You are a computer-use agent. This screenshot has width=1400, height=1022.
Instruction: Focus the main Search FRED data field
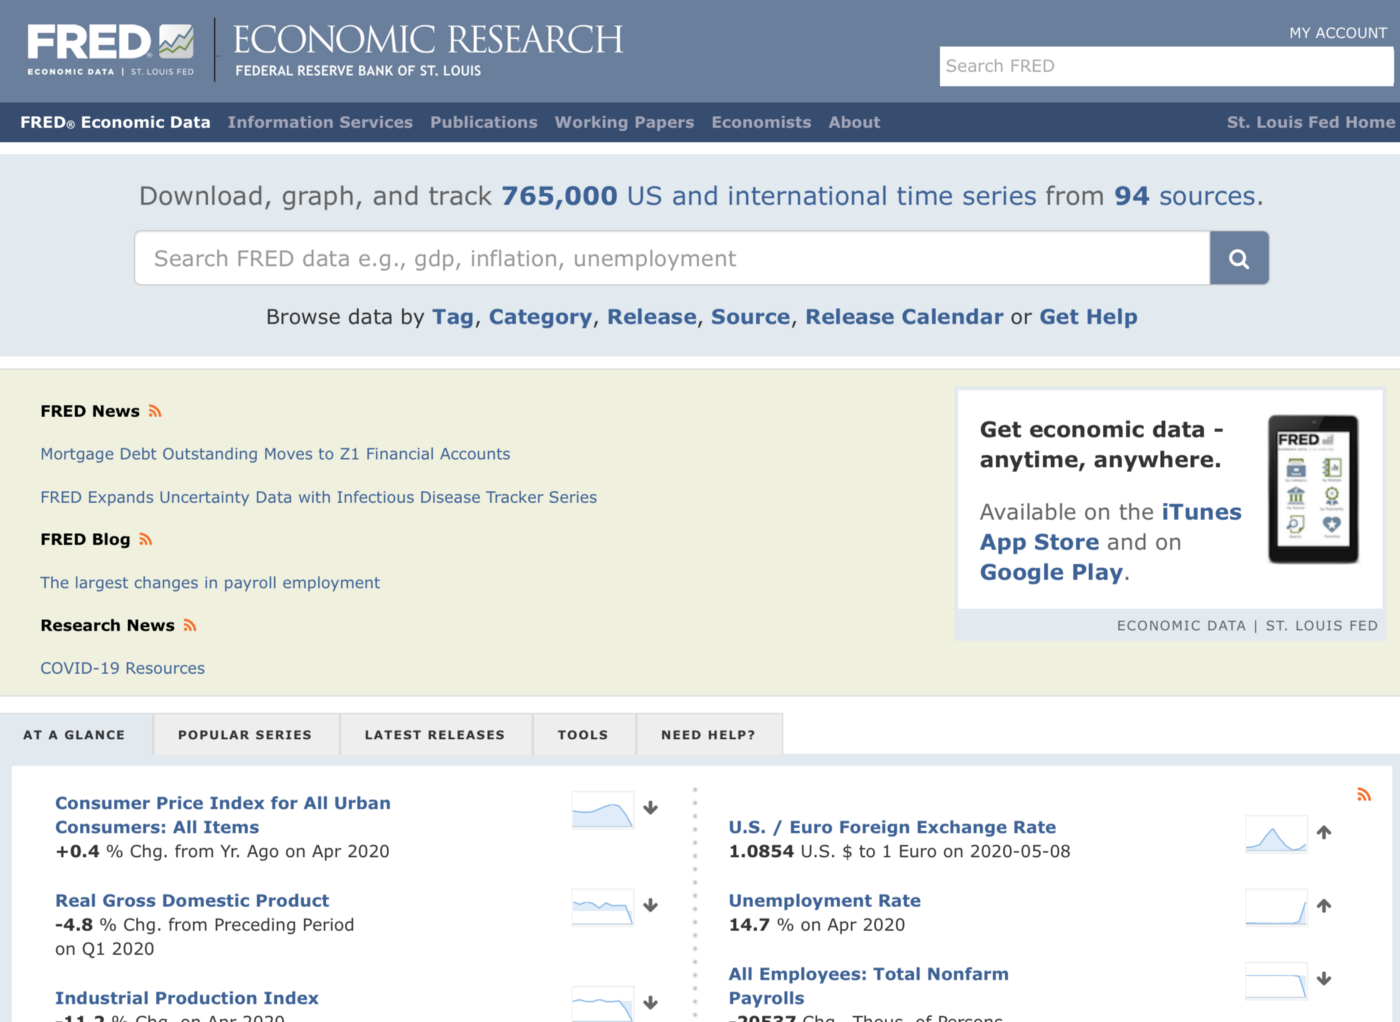click(672, 258)
